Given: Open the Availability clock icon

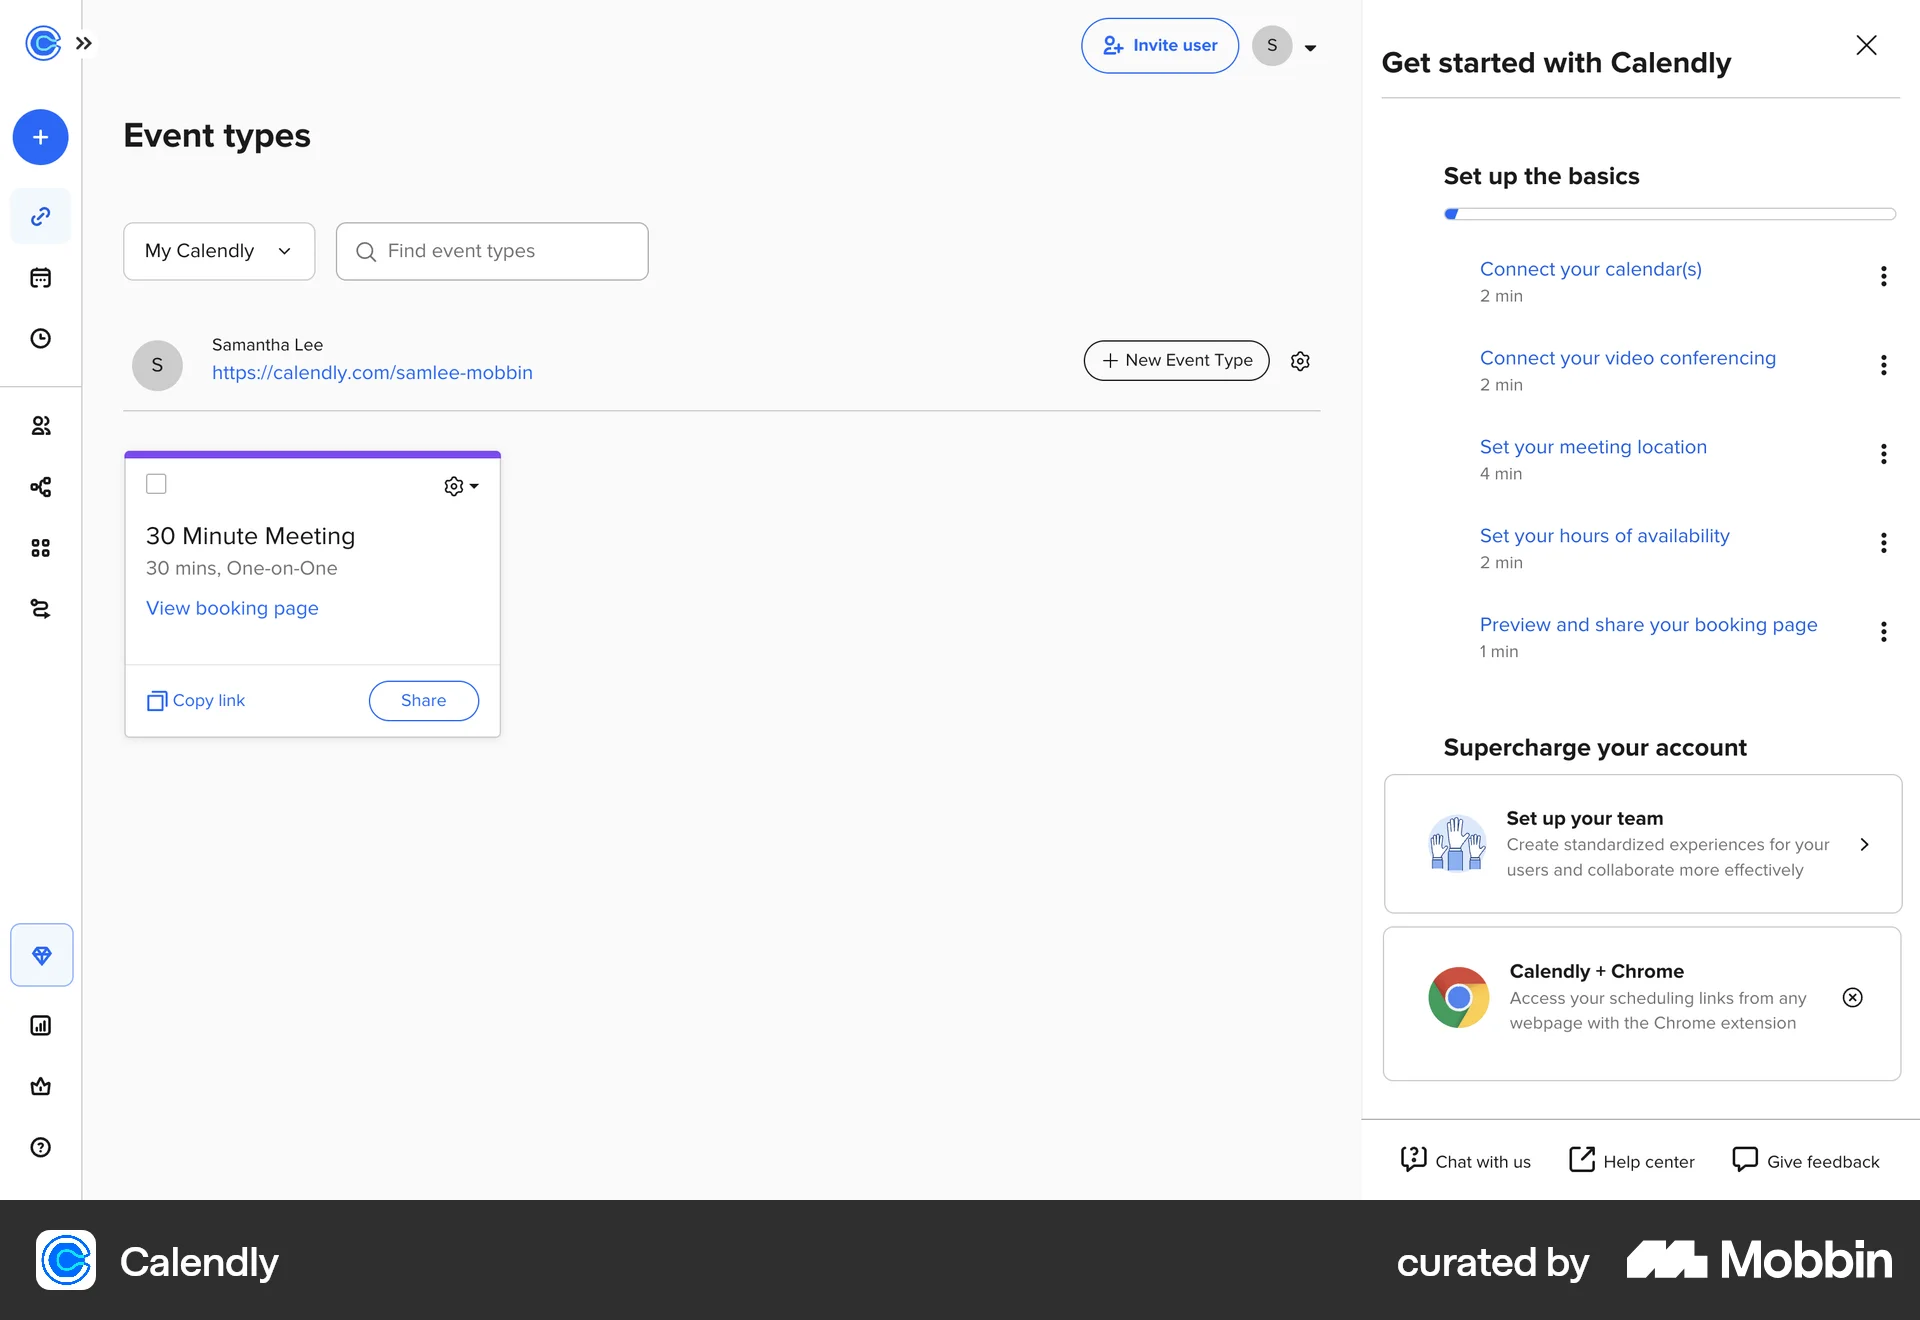Looking at the screenshot, I should click(x=40, y=338).
